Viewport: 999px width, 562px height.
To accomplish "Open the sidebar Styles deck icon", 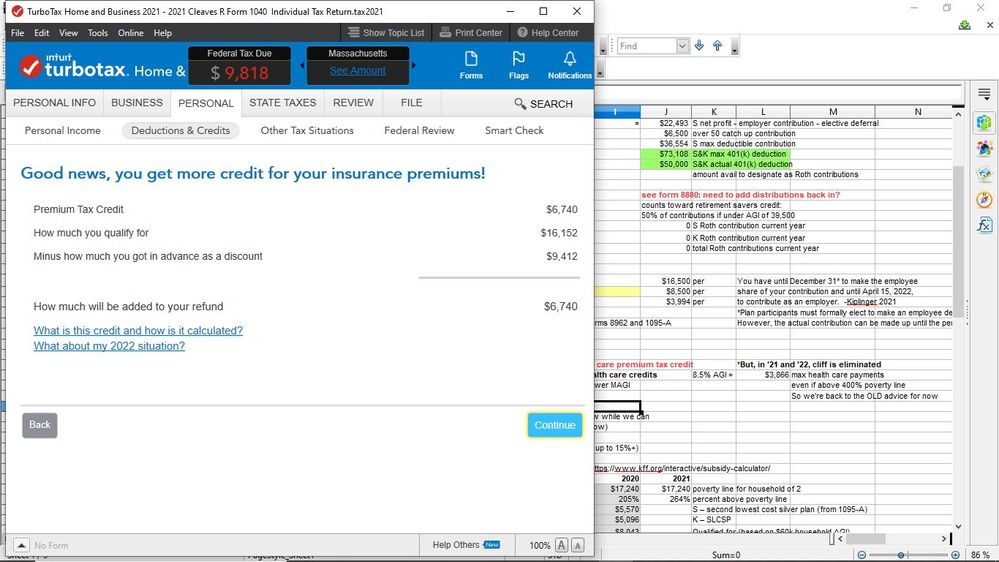I will coord(984,148).
